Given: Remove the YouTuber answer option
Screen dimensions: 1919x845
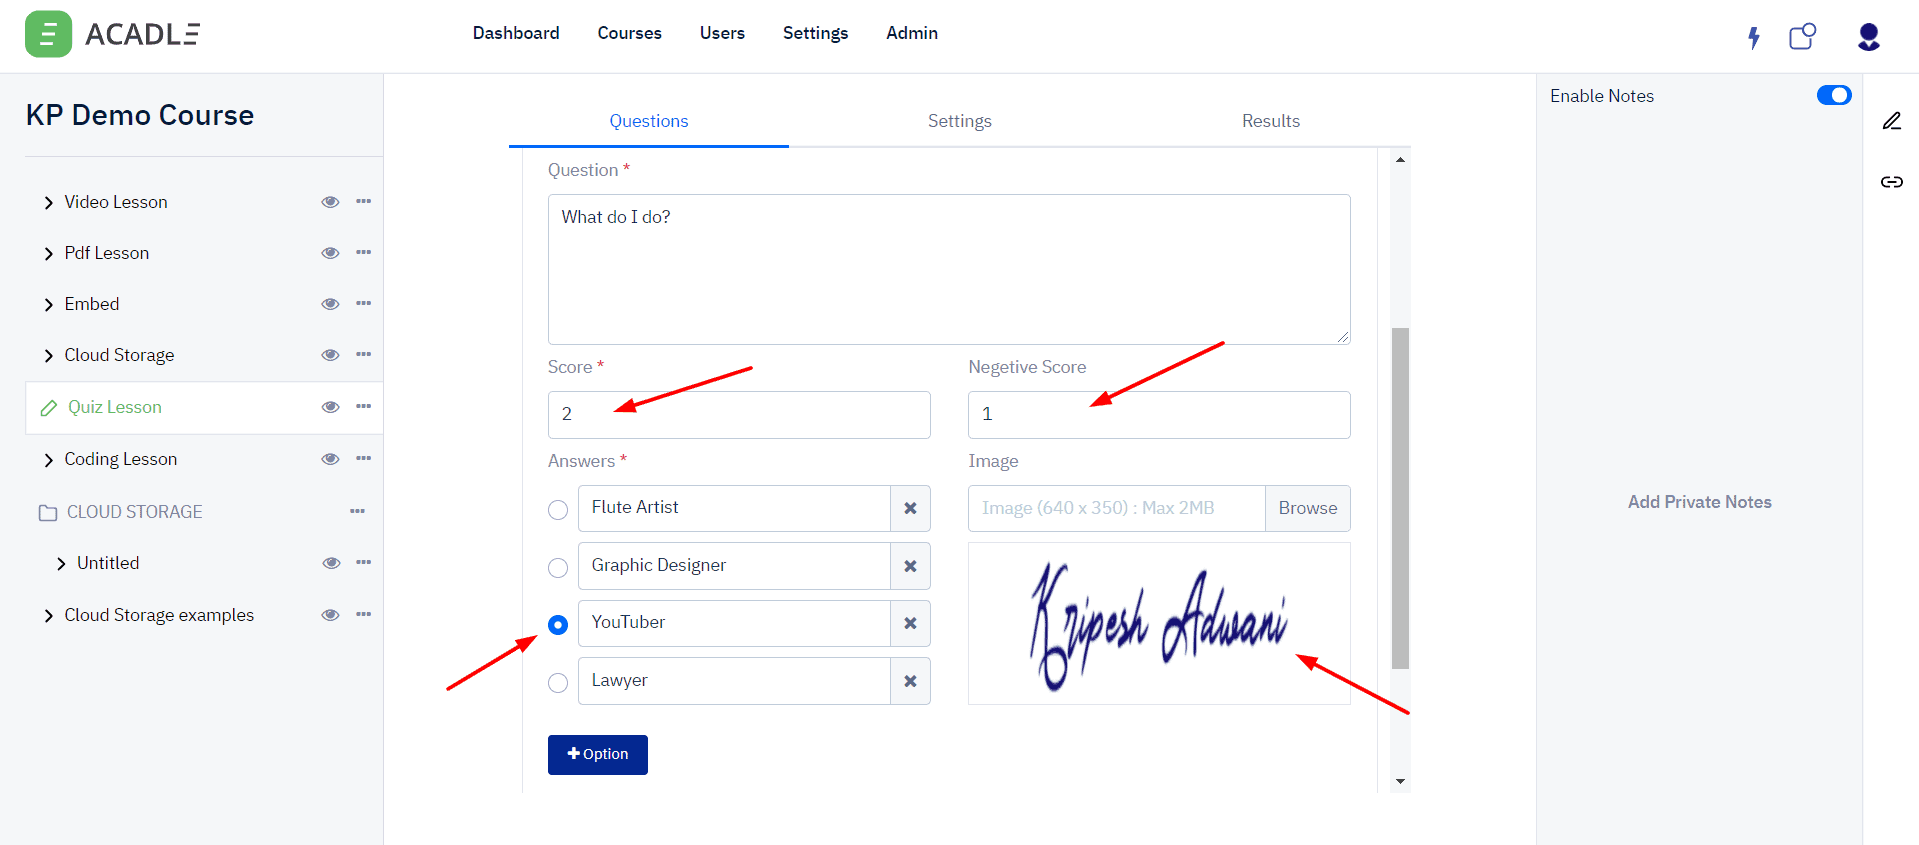Looking at the screenshot, I should click(x=910, y=623).
